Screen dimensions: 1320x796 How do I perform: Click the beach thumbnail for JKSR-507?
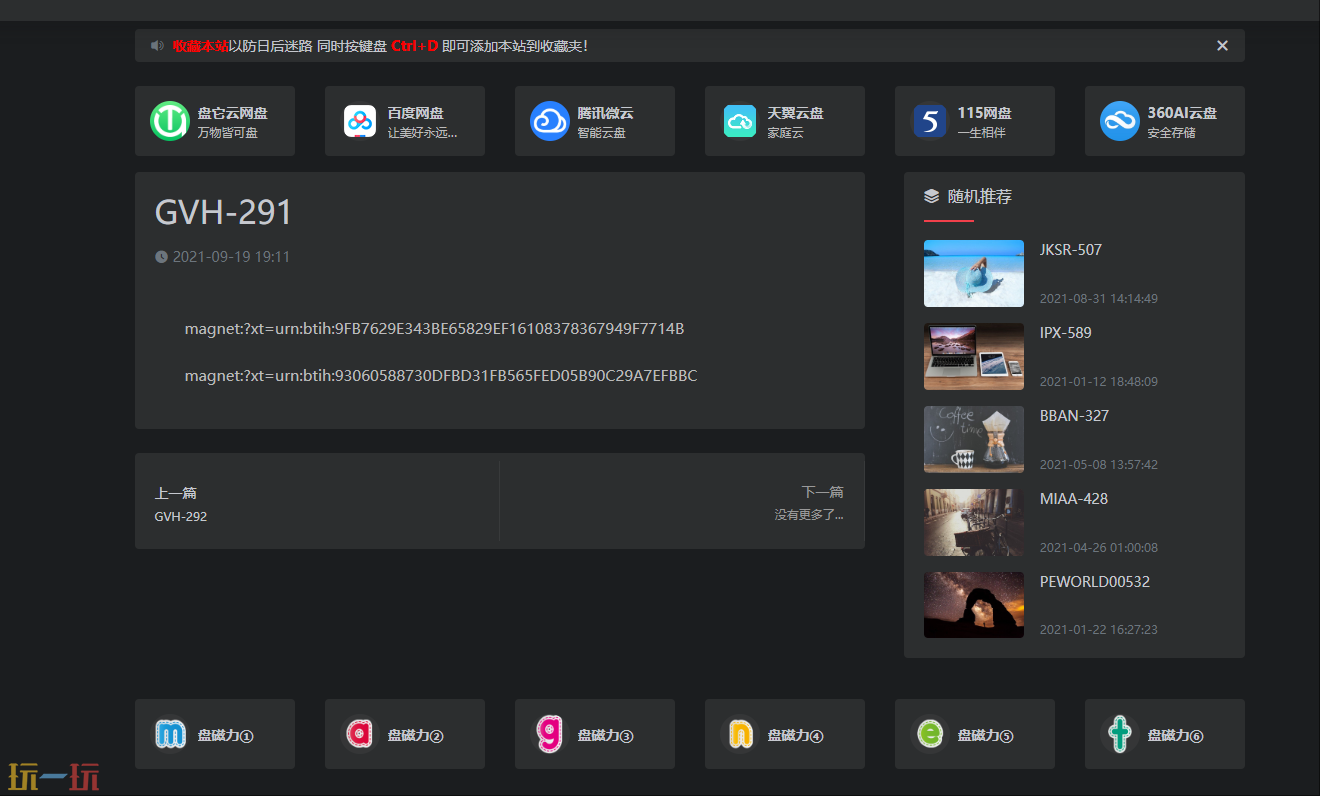(974, 273)
